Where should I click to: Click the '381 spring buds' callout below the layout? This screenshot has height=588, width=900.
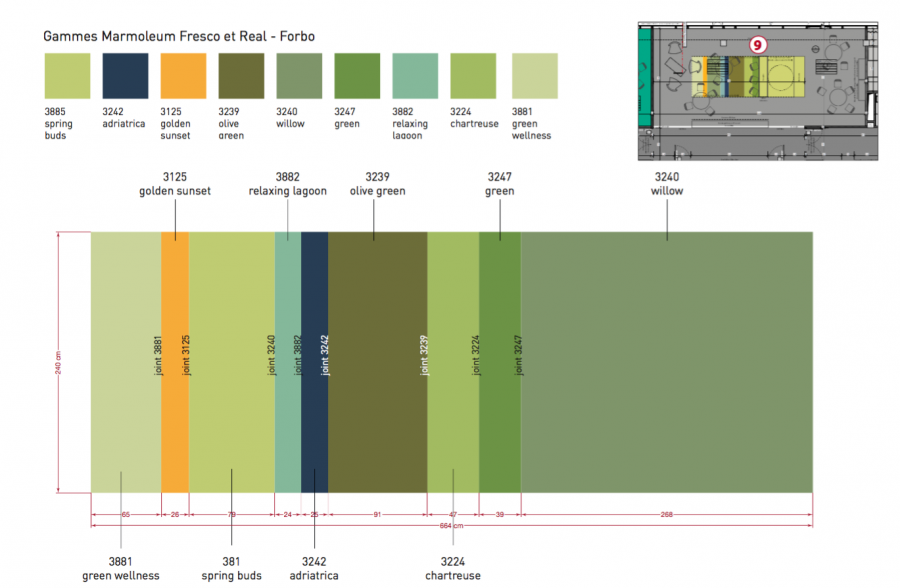231,568
